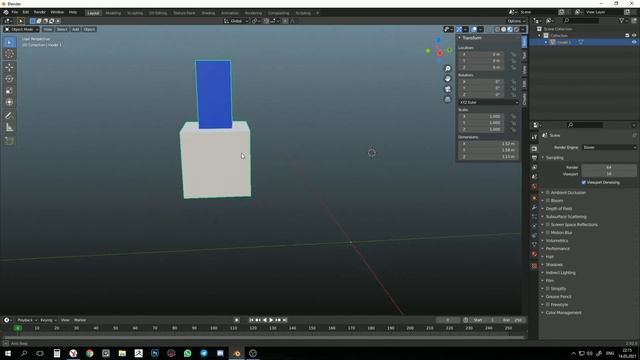Open the File menu
The height and width of the screenshot is (360, 640).
[x=15, y=12]
